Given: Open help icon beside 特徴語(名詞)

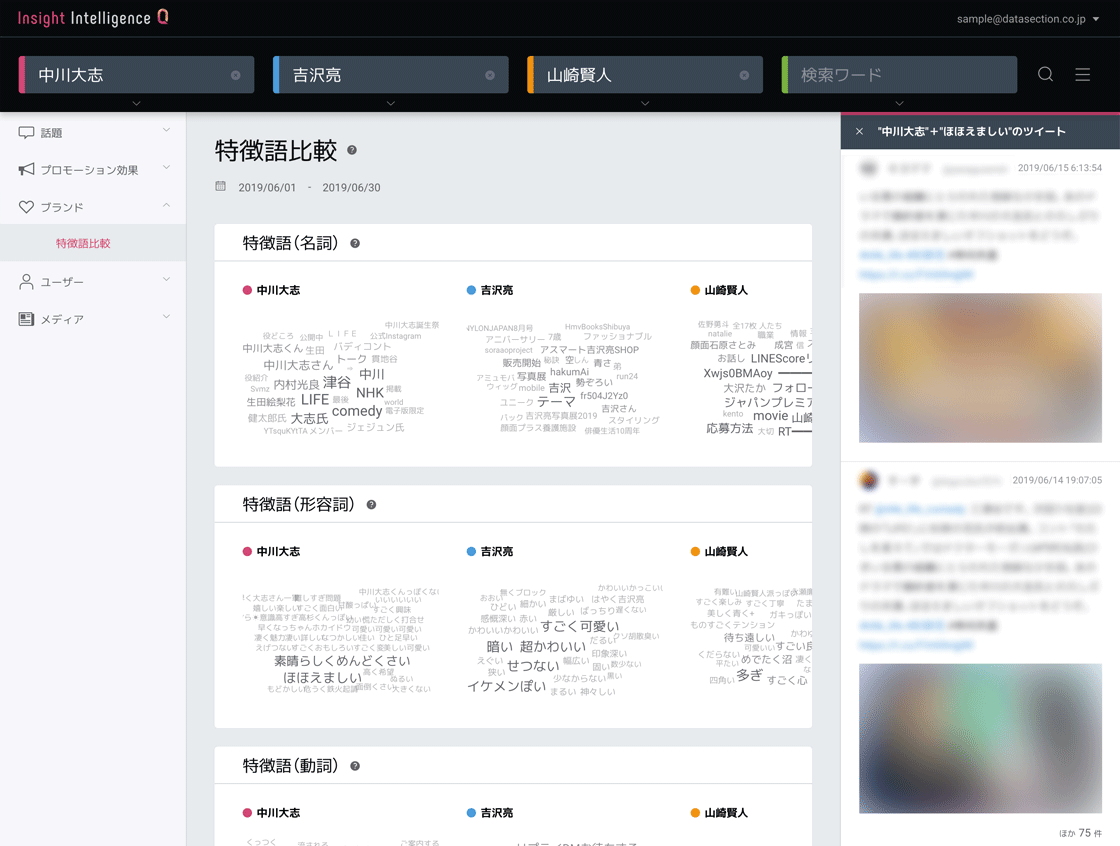Looking at the screenshot, I should click(x=354, y=244).
